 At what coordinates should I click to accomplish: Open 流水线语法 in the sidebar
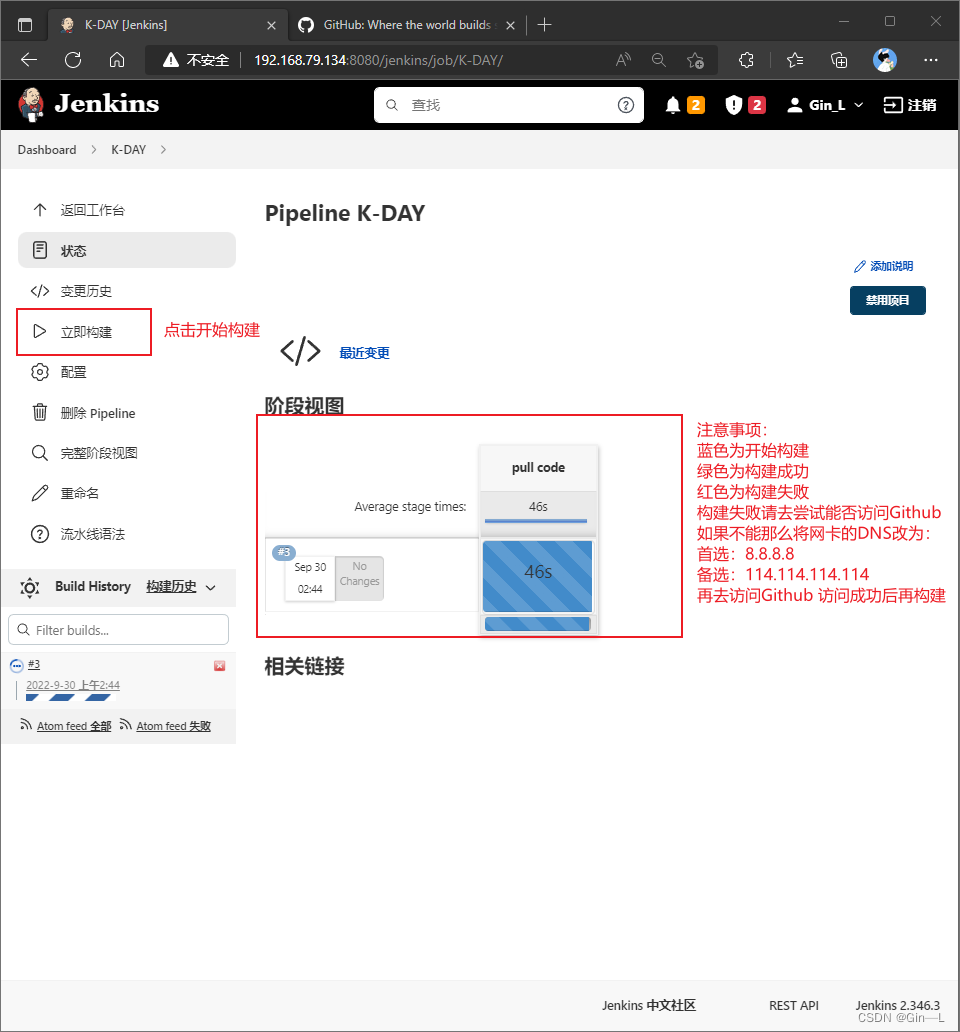pyautogui.click(x=126, y=534)
